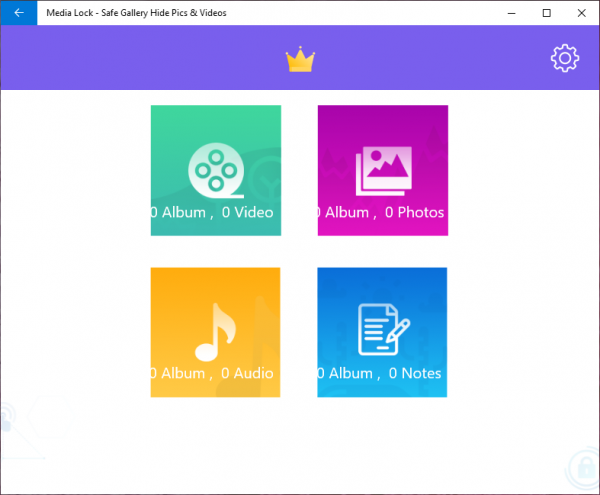Image resolution: width=600 pixels, height=495 pixels.
Task: Maximize the Media Lock window
Action: pos(547,13)
